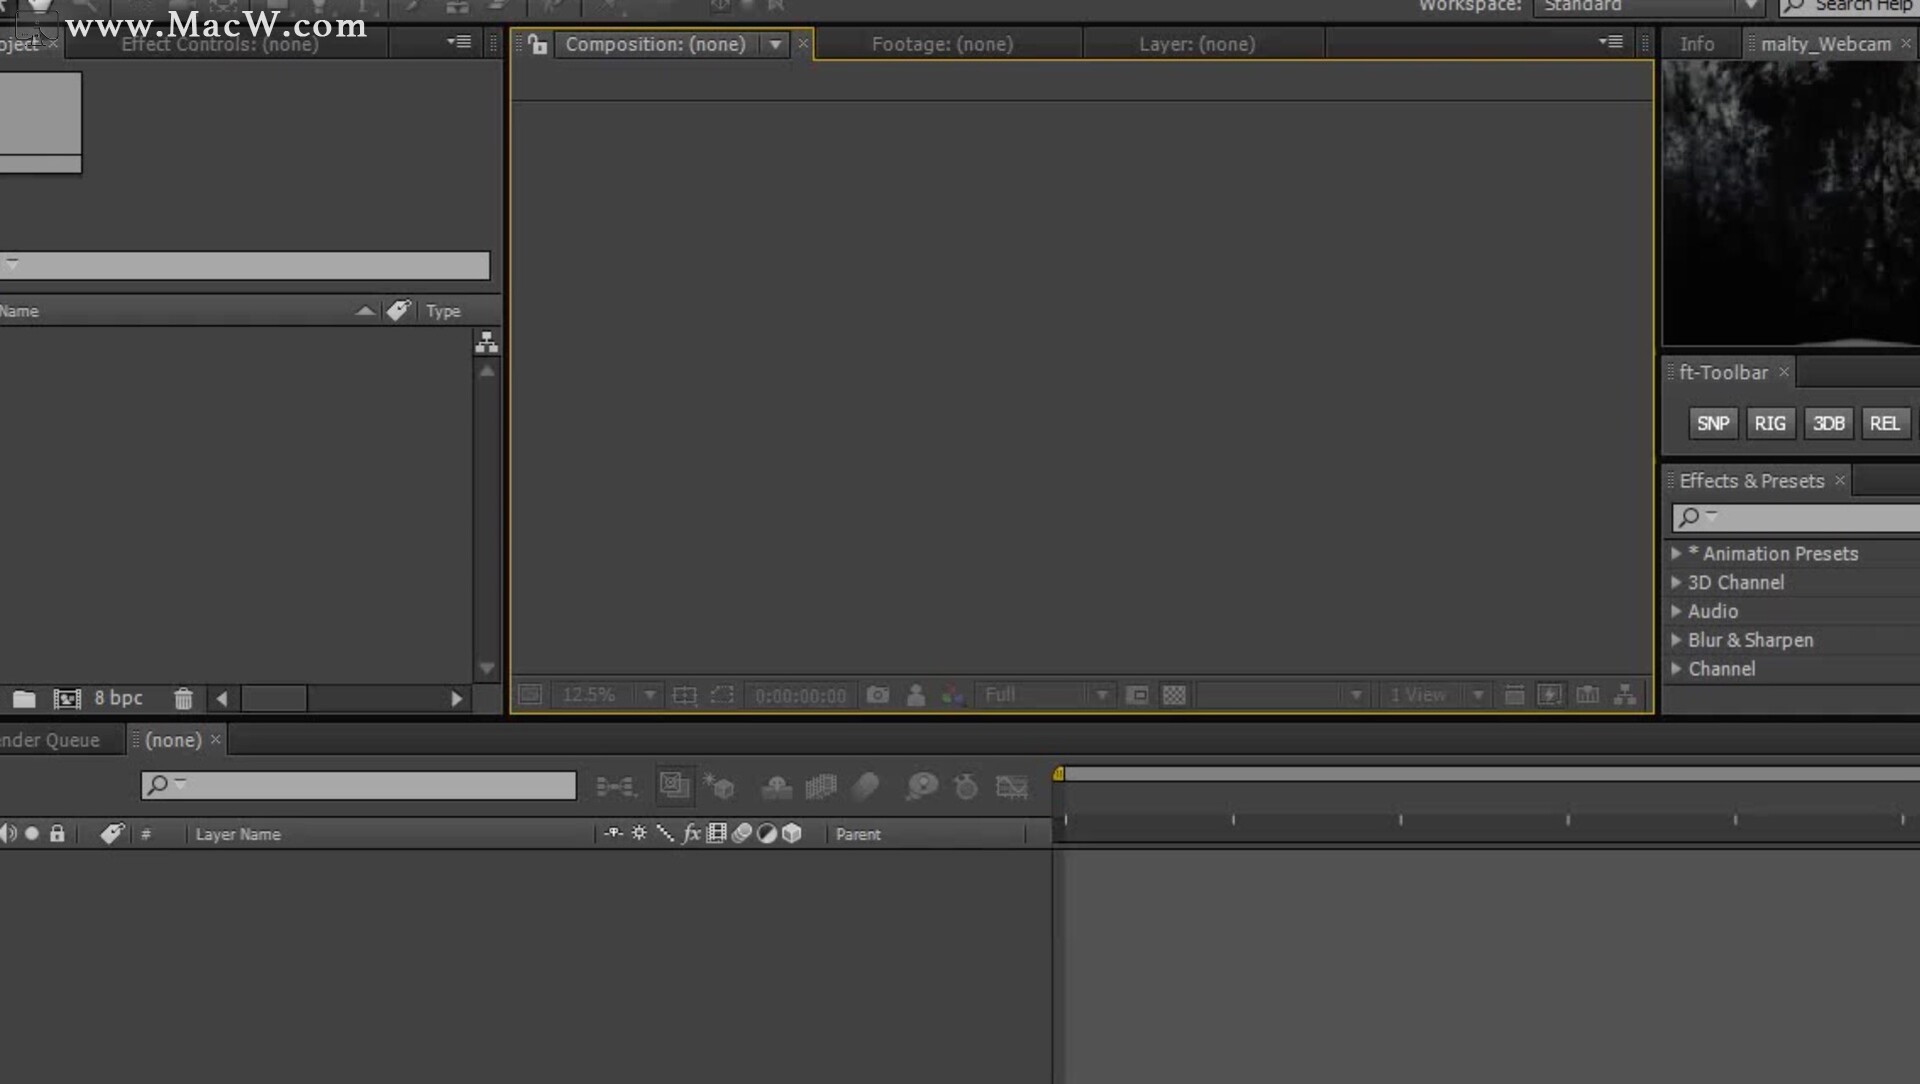Expand the Animation Presets category
1920x1084 pixels.
coord(1676,553)
